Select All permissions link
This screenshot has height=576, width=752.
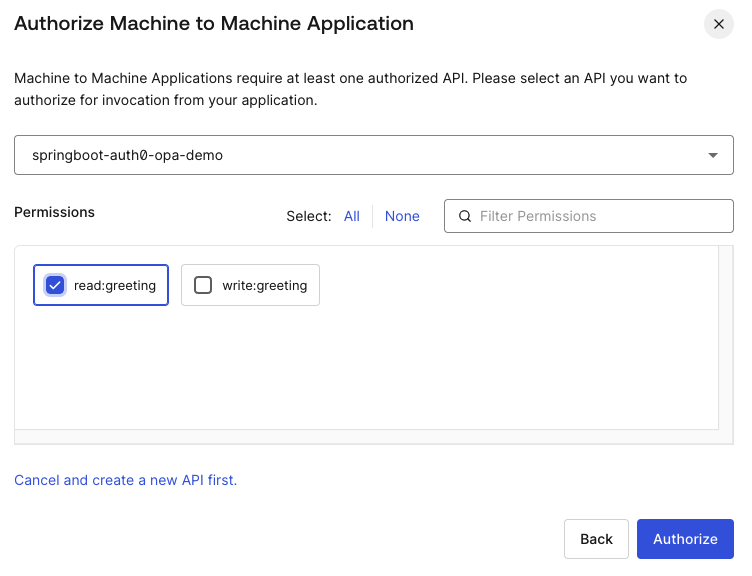(351, 216)
